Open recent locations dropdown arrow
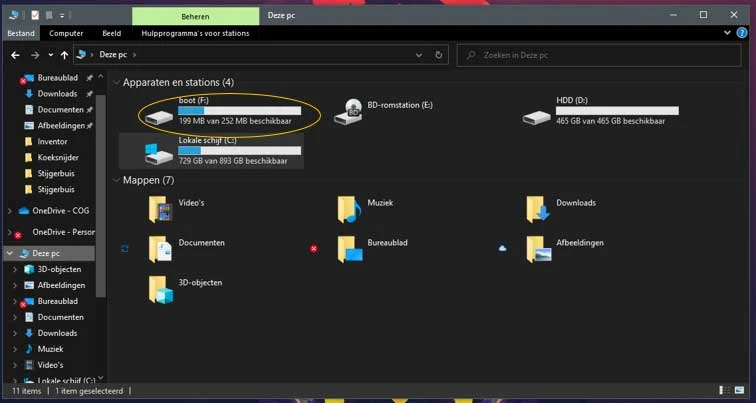This screenshot has height=403, width=756. pos(51,55)
